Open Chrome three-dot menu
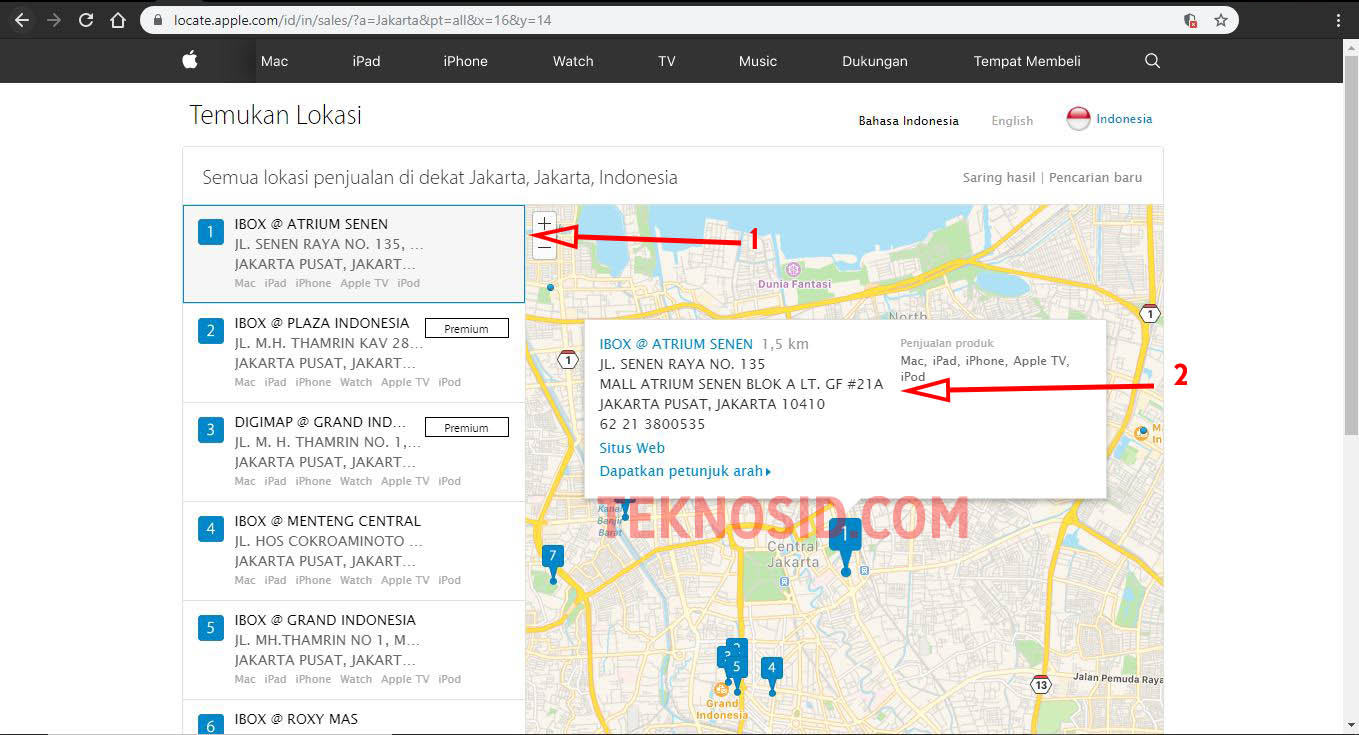This screenshot has height=735, width=1359. pyautogui.click(x=1339, y=20)
